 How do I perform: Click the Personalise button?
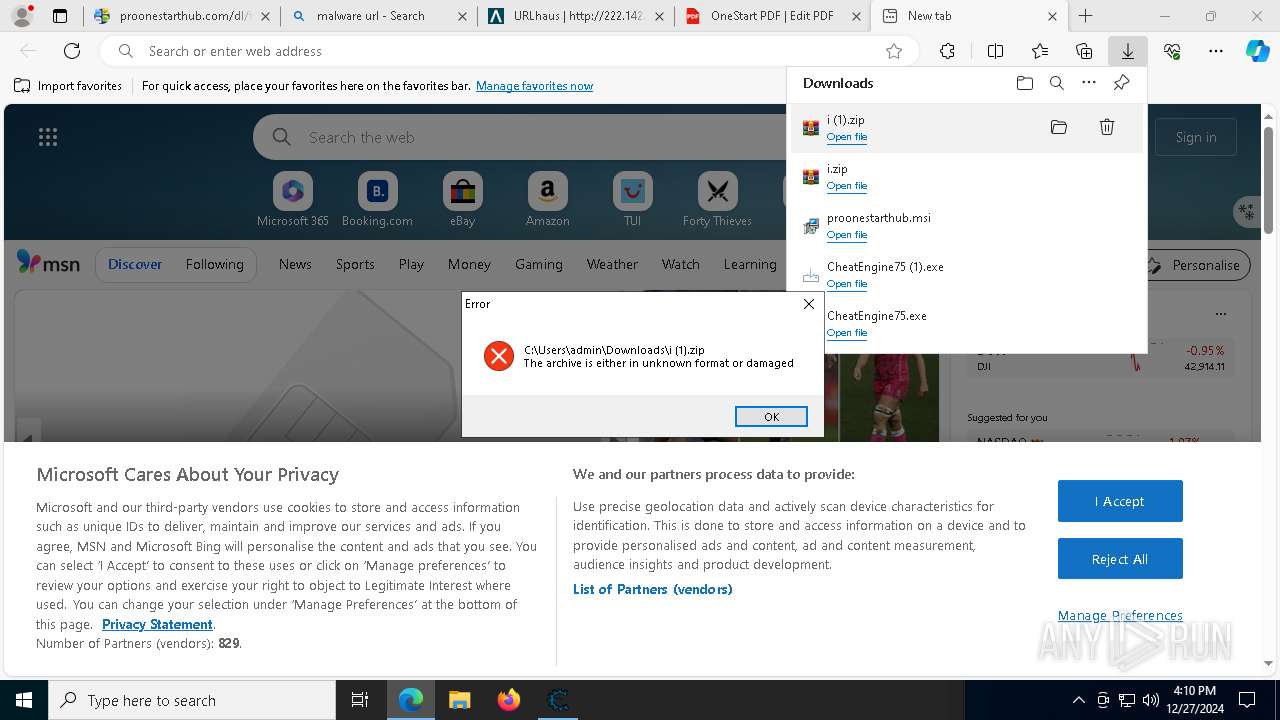point(1195,265)
